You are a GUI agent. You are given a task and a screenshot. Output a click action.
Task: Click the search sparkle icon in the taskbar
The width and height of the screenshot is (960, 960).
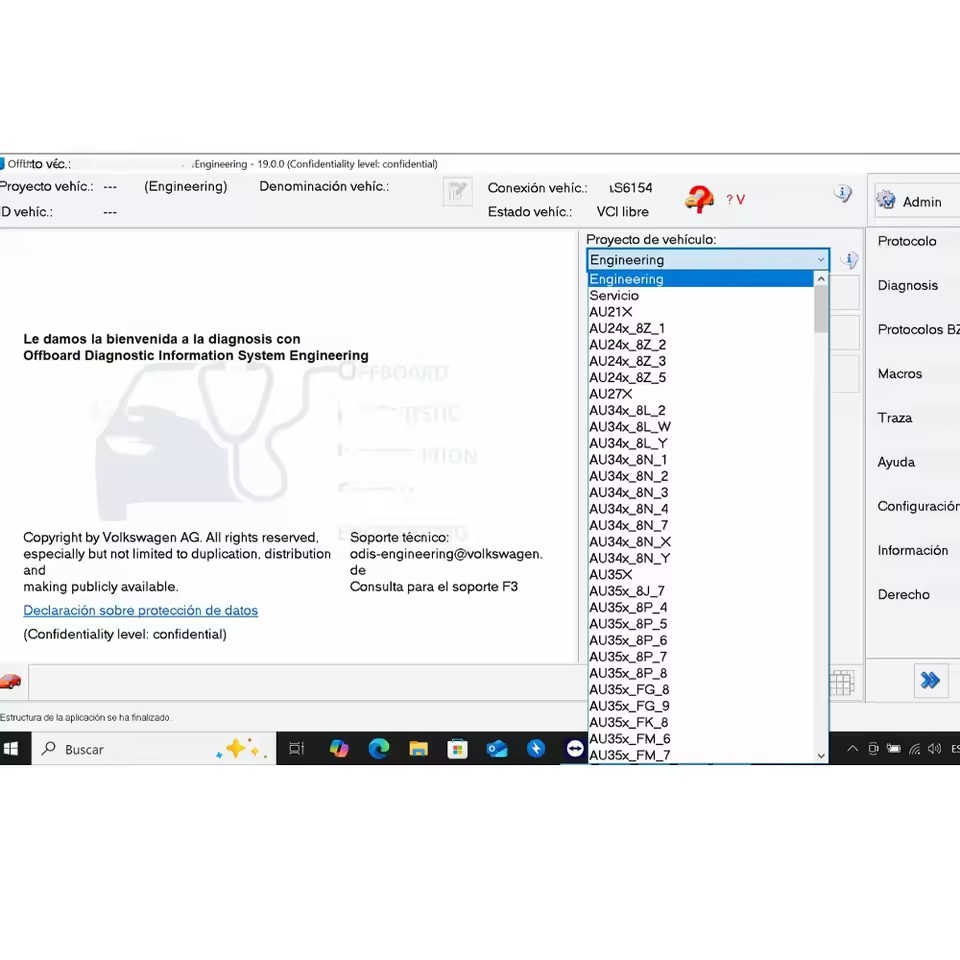coord(242,749)
